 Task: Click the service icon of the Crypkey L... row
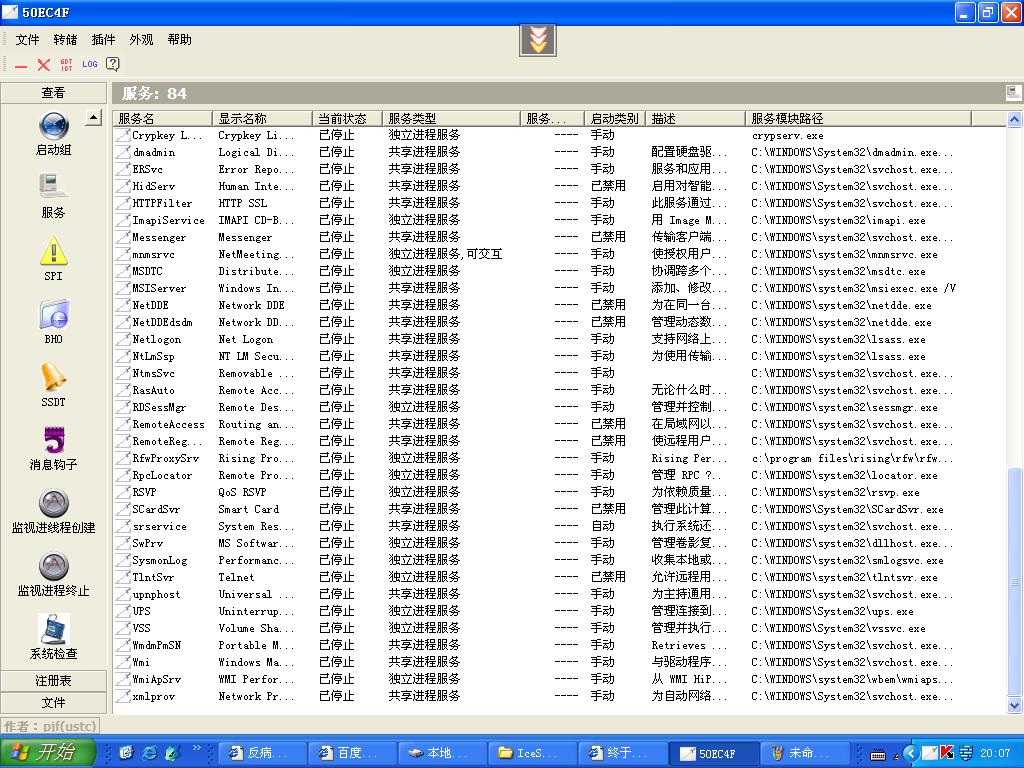coord(123,135)
